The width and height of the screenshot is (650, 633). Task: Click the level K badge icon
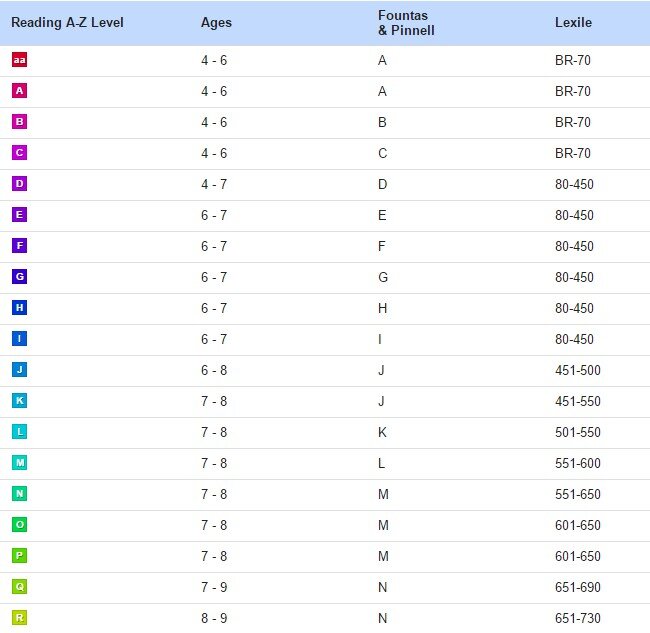(x=19, y=401)
